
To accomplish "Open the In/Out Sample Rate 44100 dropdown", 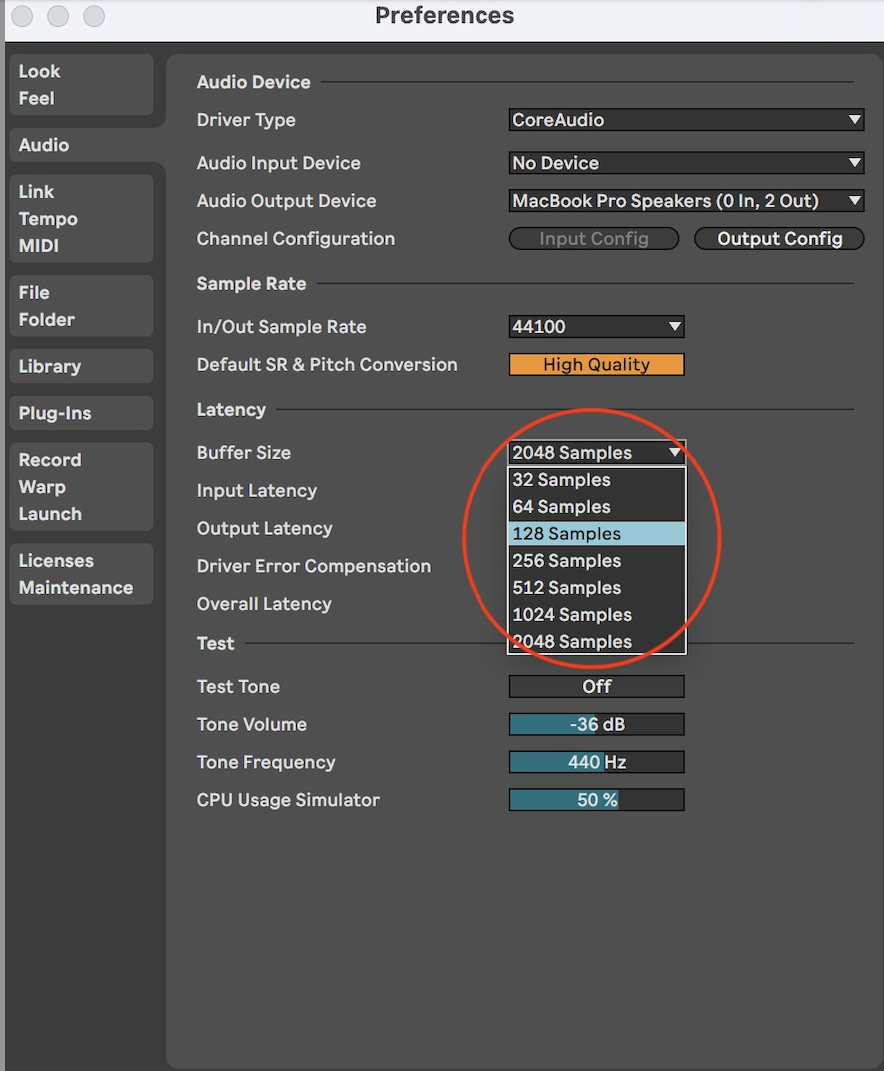I will 596,326.
